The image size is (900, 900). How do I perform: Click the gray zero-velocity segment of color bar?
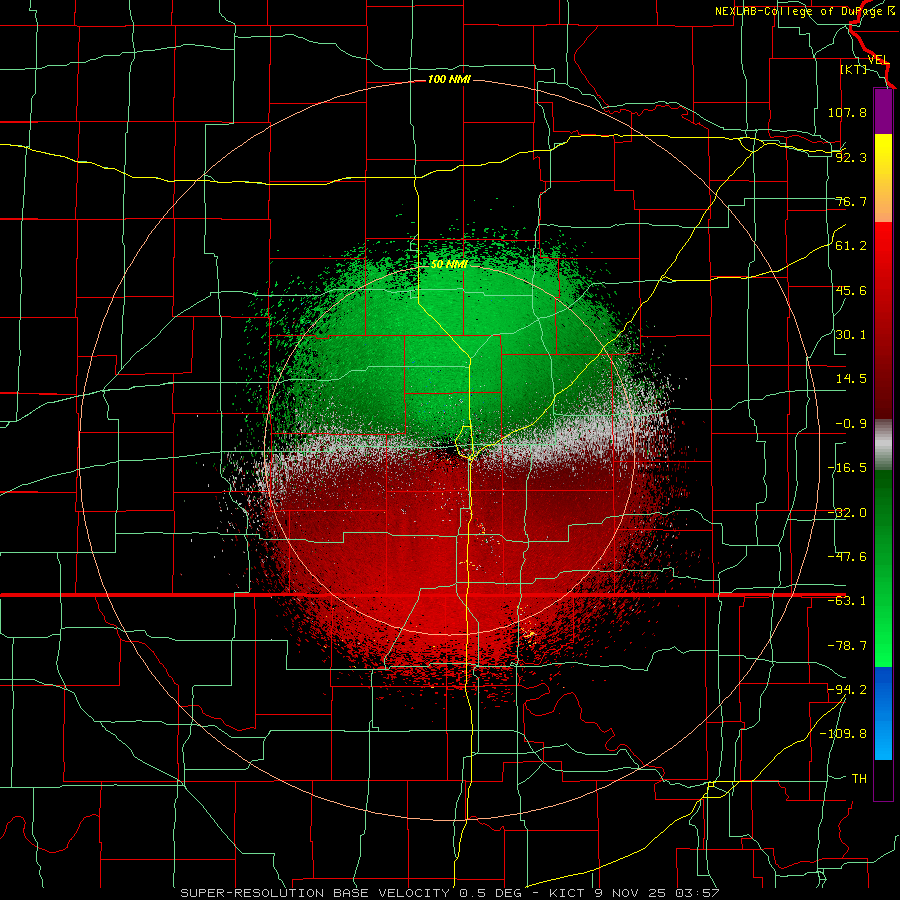click(x=883, y=445)
